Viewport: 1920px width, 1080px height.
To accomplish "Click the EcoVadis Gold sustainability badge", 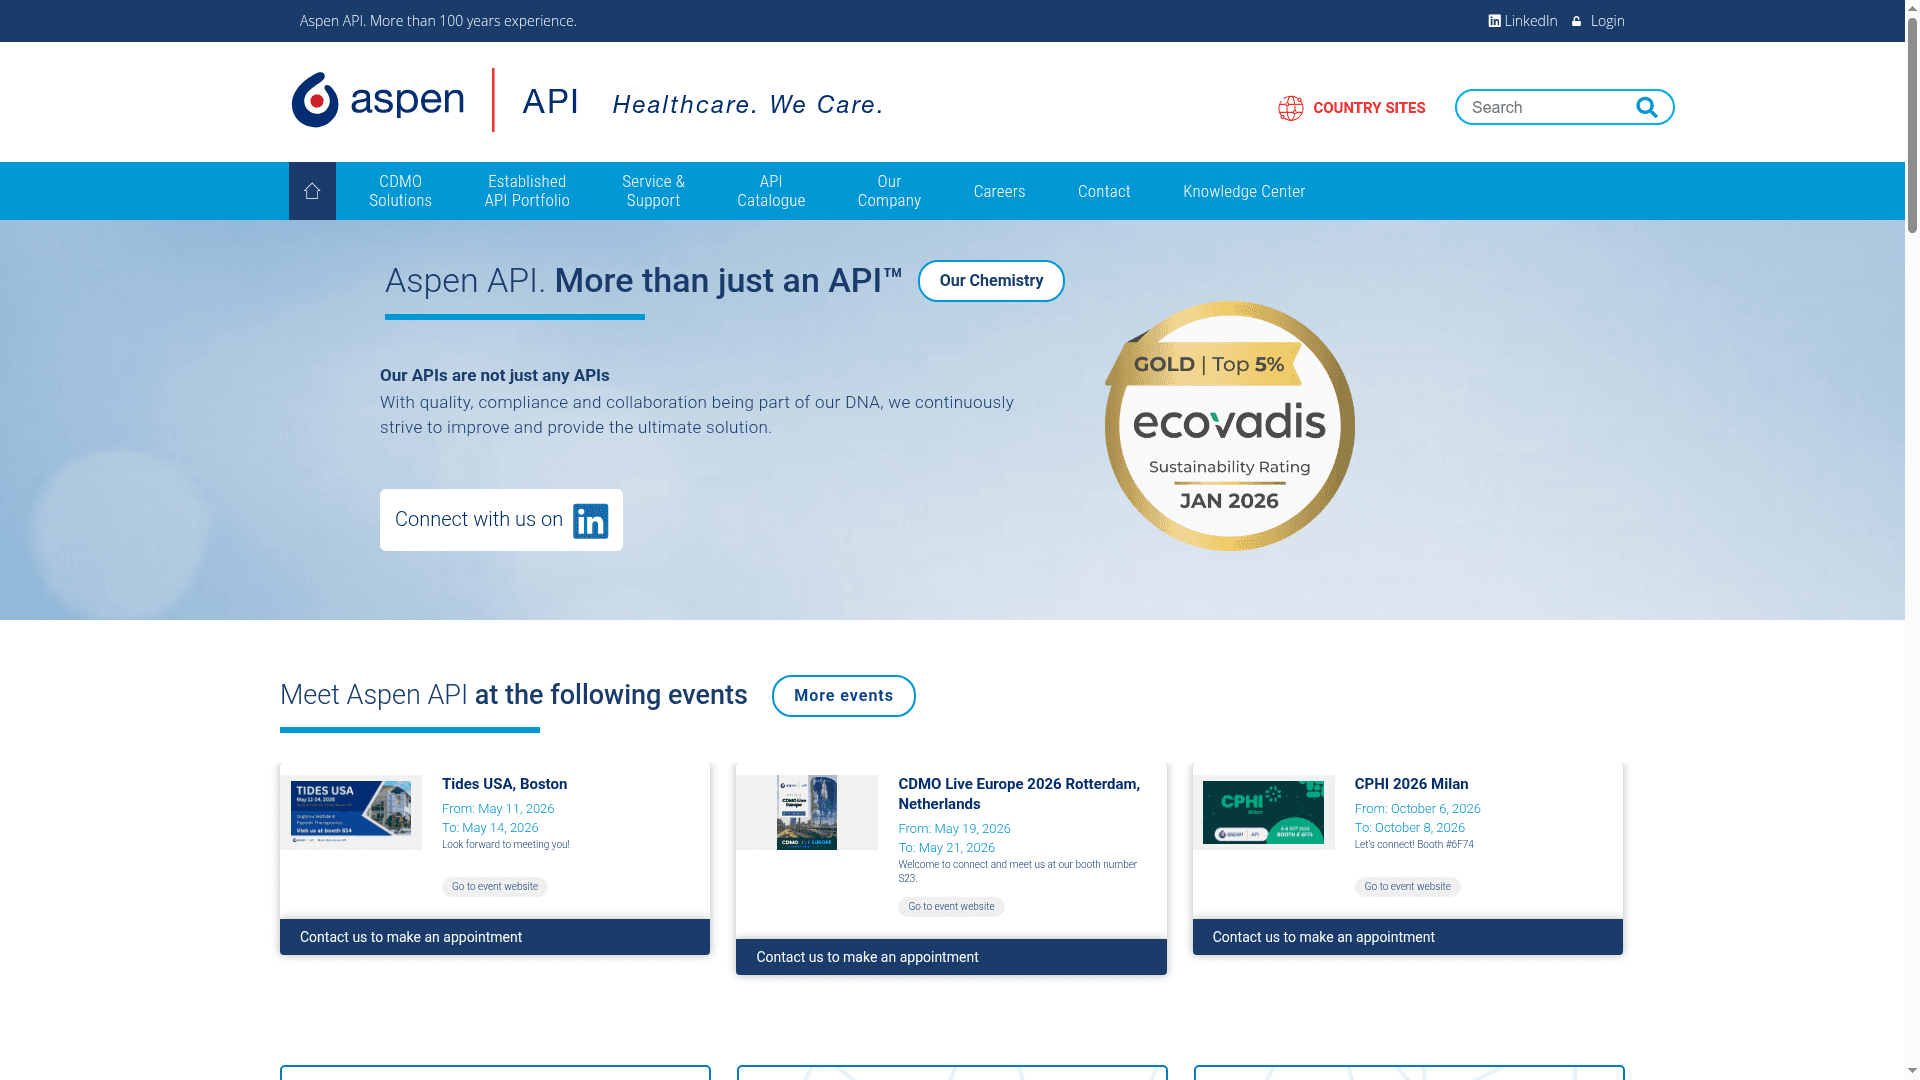I will click(x=1228, y=427).
